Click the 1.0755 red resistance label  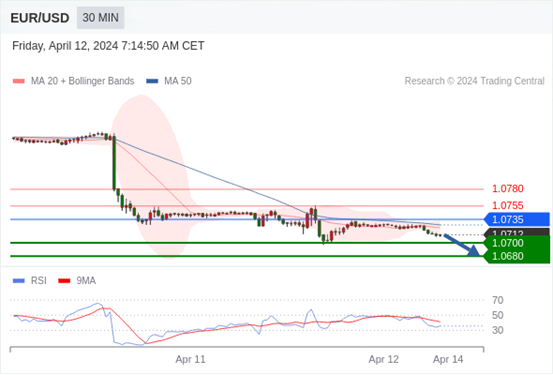(x=508, y=205)
